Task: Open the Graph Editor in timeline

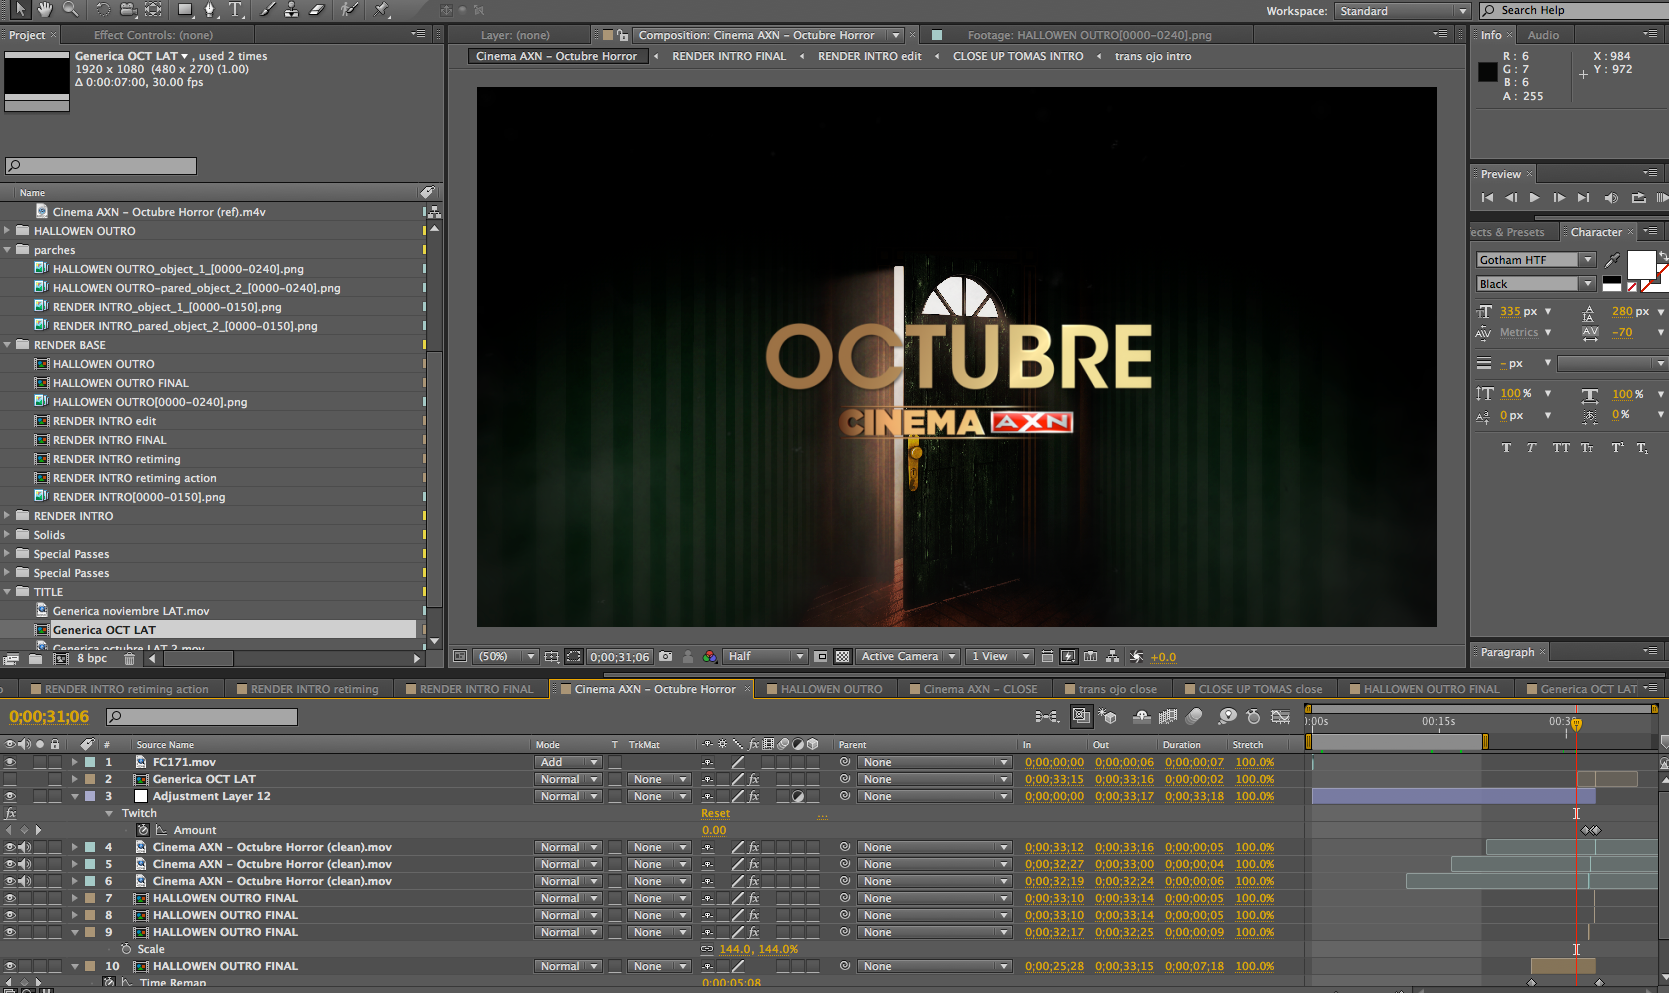Action: tap(1280, 716)
